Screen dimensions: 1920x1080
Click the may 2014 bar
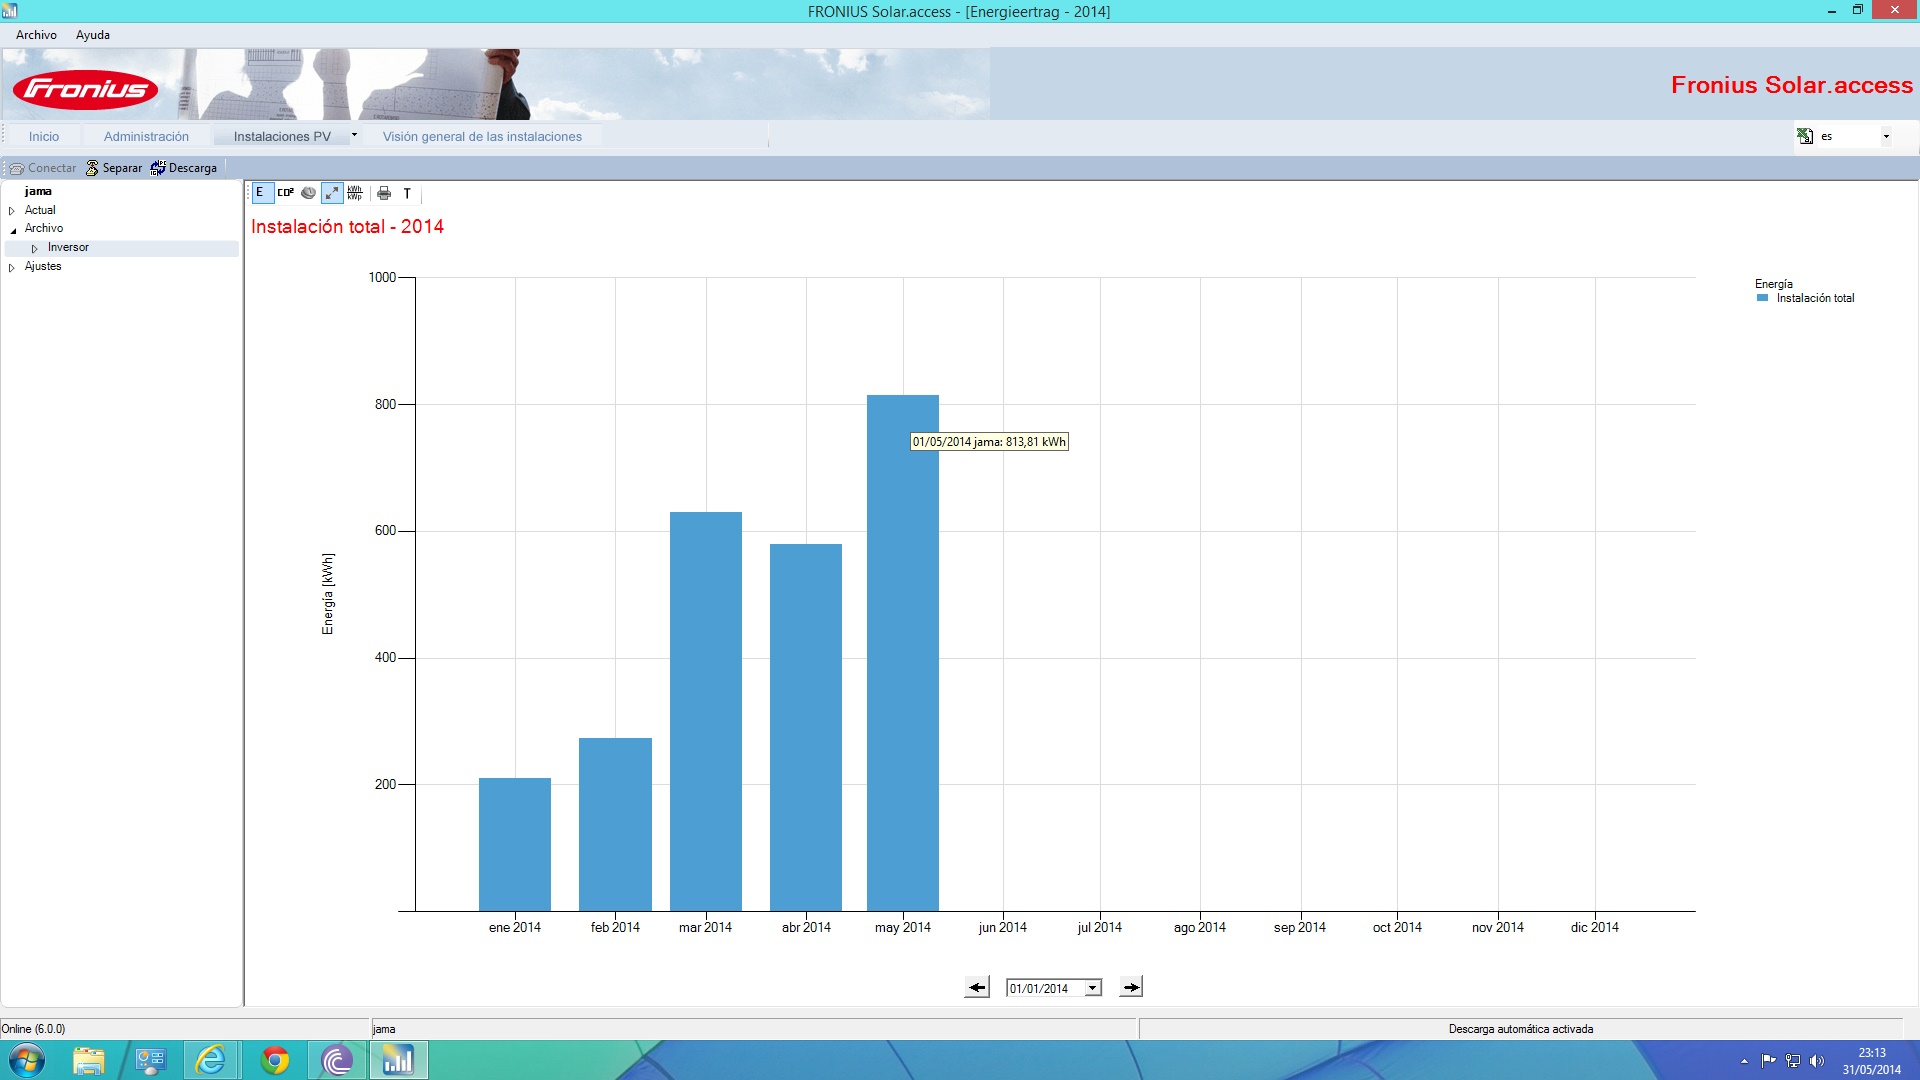(x=903, y=653)
